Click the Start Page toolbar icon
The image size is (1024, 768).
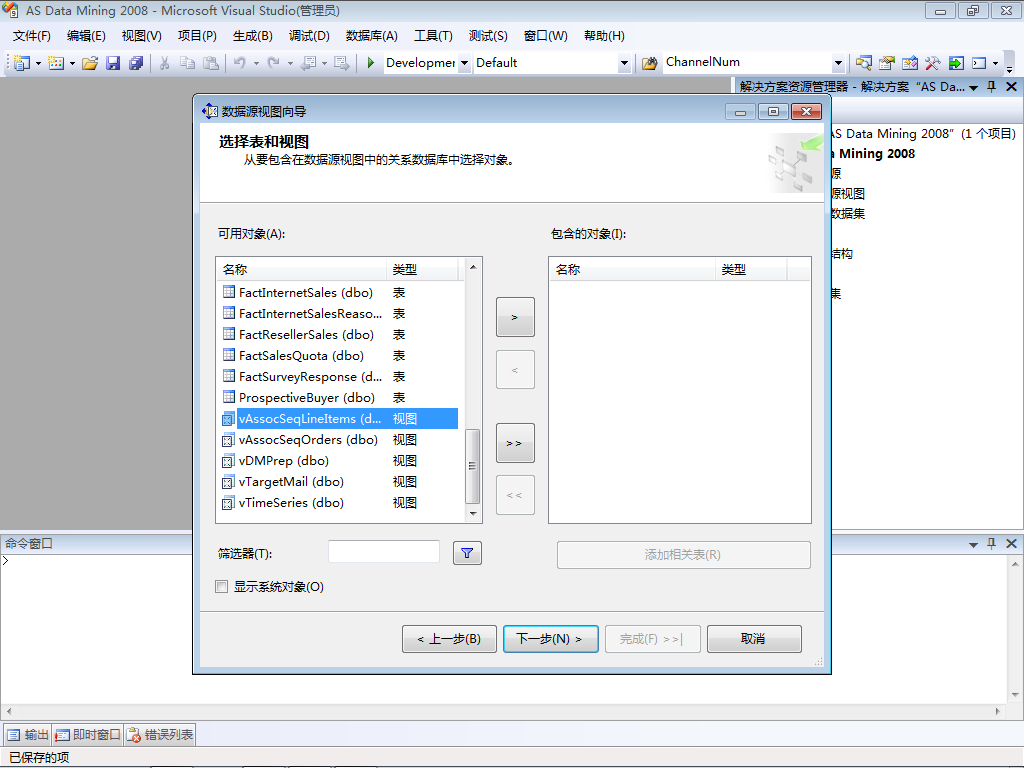tap(956, 63)
